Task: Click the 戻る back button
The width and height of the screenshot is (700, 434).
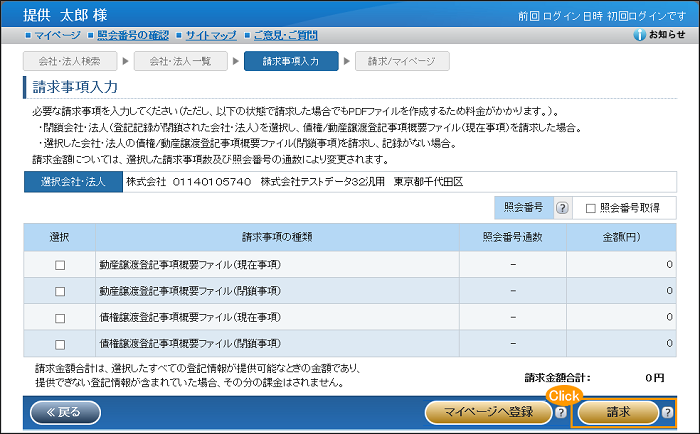Action: [65, 412]
